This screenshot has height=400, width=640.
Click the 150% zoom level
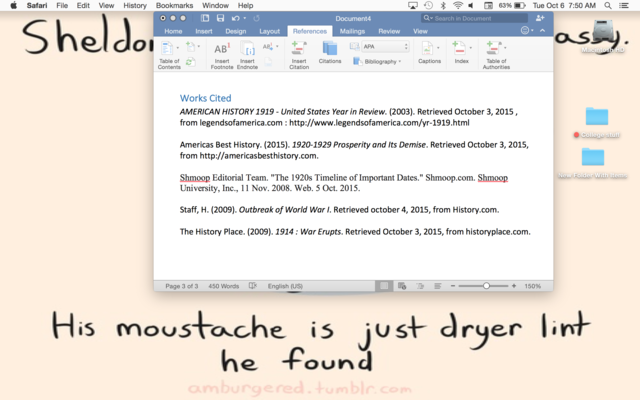click(x=532, y=286)
